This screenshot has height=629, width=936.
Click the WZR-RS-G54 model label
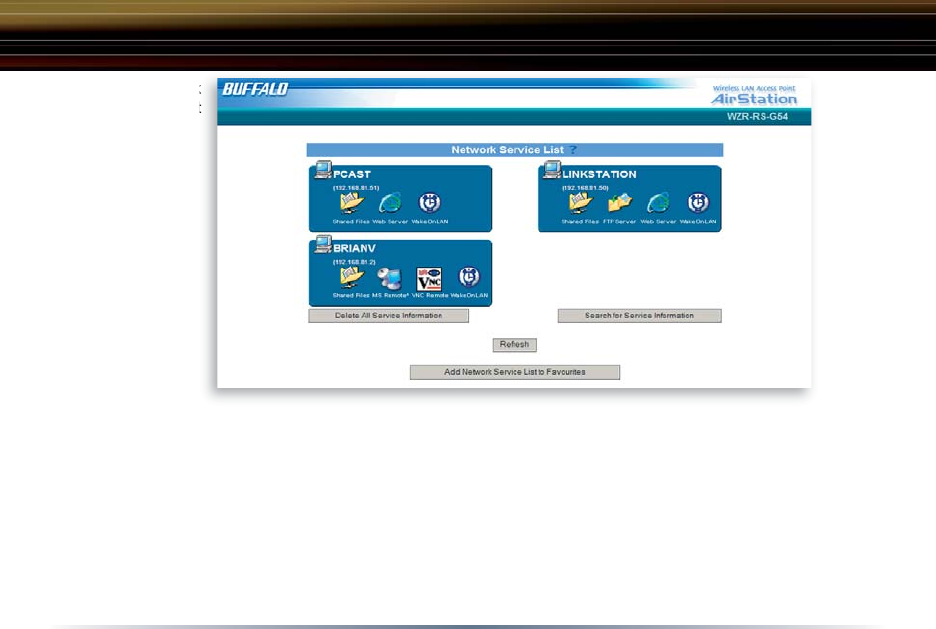coord(757,116)
